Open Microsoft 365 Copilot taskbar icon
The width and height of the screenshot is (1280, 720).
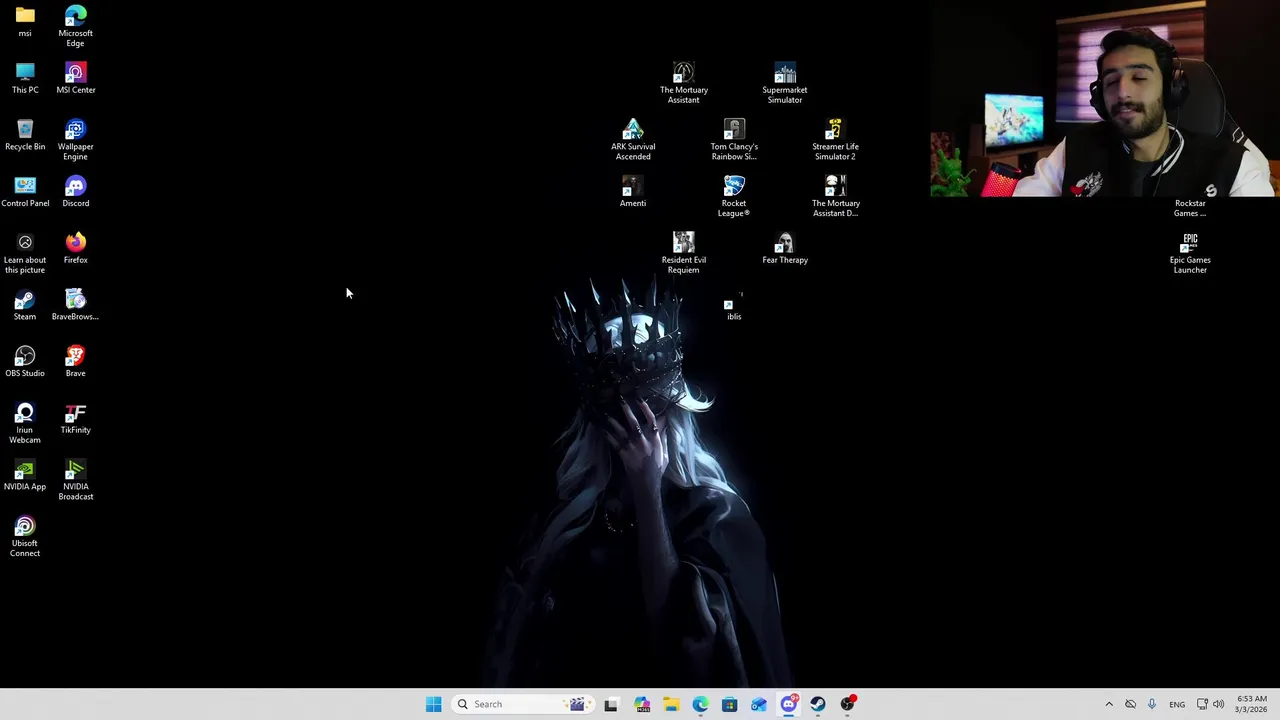point(641,704)
